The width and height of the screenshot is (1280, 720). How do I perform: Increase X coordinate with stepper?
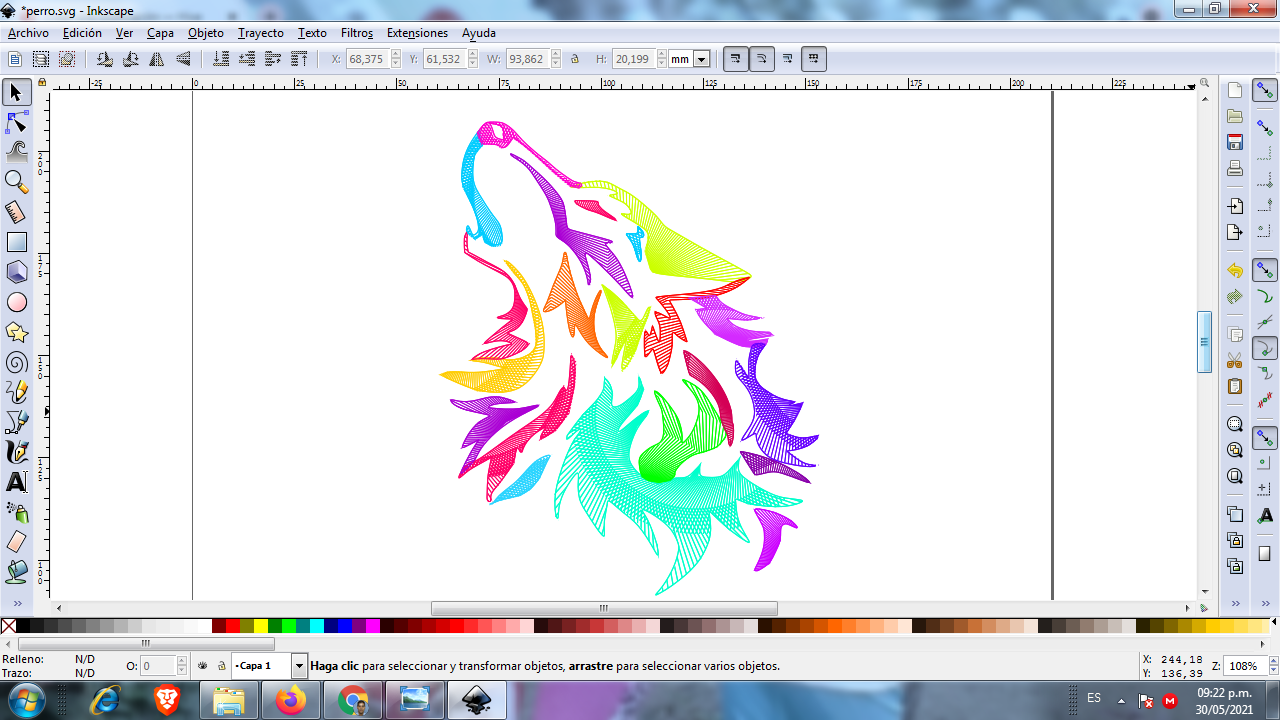click(395, 54)
